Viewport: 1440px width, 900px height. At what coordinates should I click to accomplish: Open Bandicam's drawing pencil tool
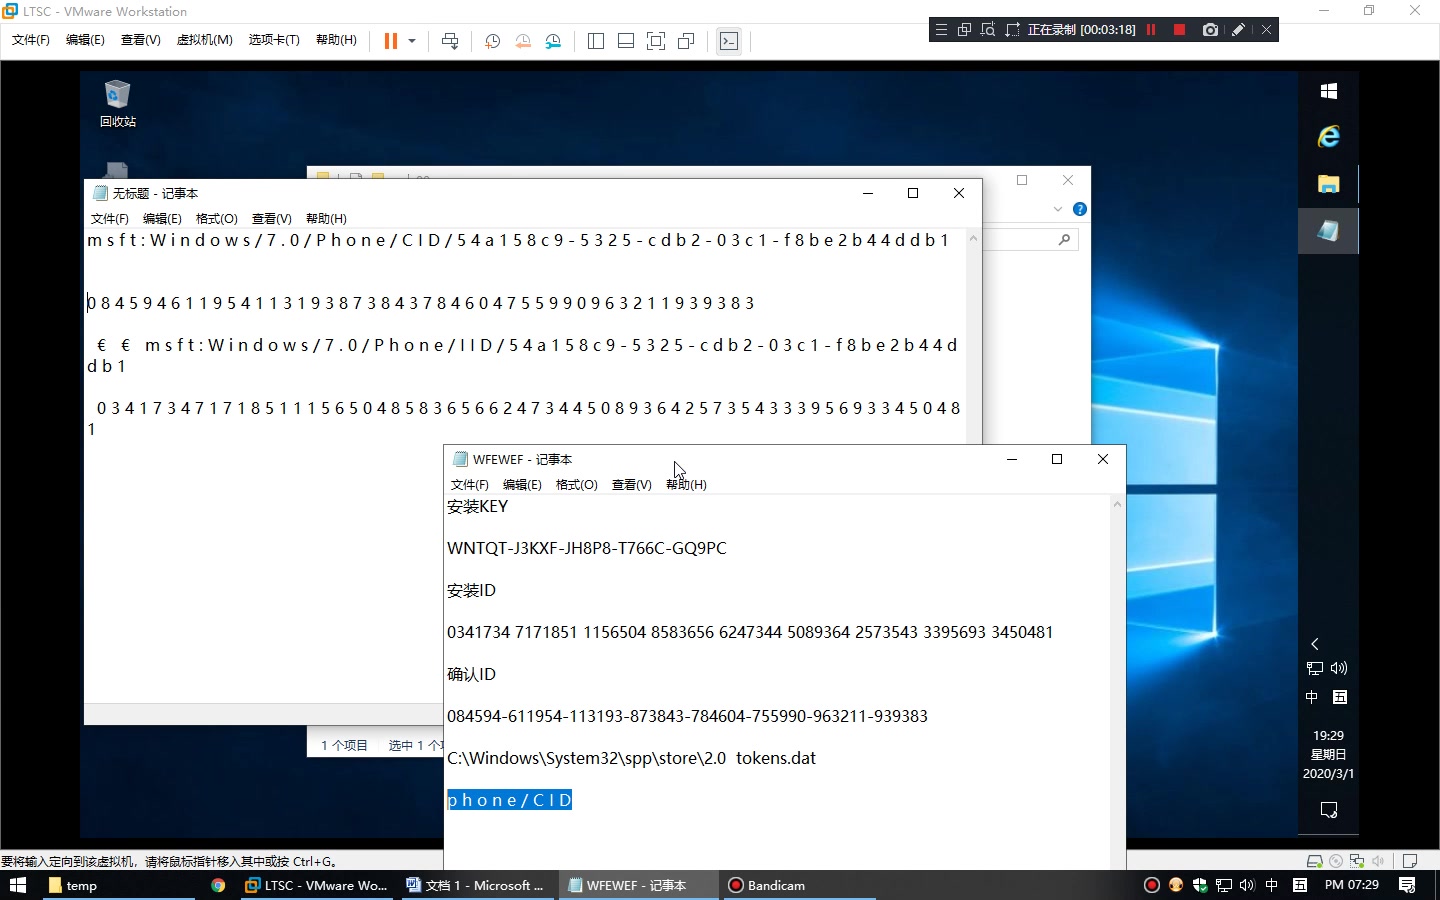click(1238, 29)
